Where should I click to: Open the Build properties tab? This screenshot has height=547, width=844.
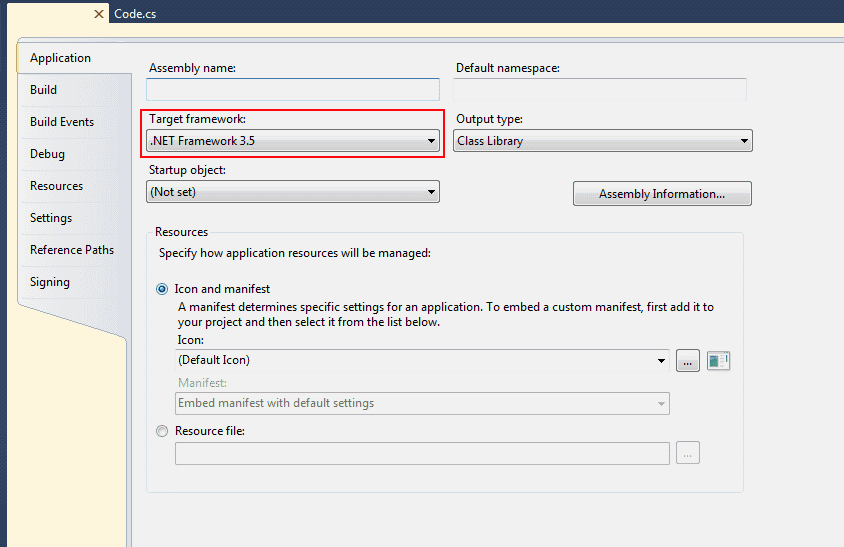44,90
